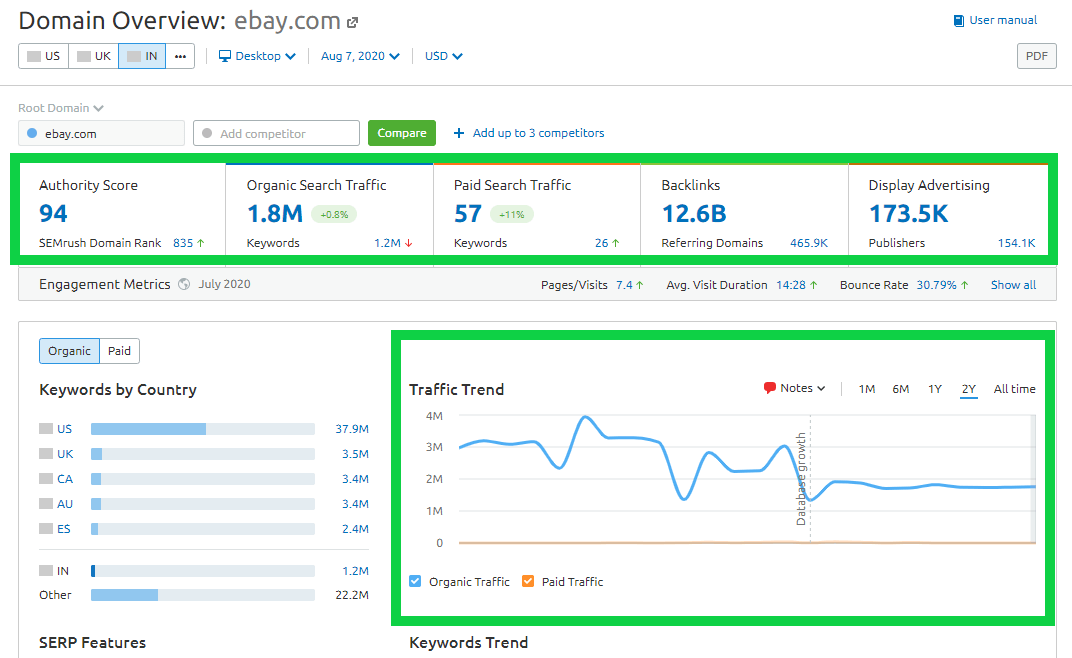Select the 2Y time range

pos(969,389)
